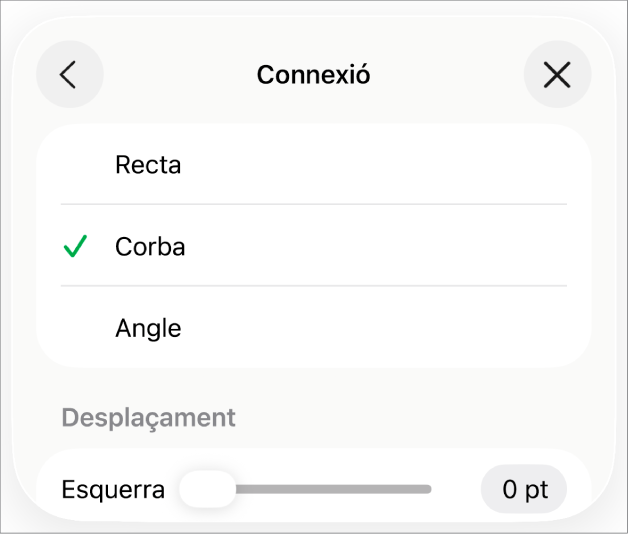The height and width of the screenshot is (535, 628).
Task: Close the Connexió panel with X
Action: click(557, 74)
